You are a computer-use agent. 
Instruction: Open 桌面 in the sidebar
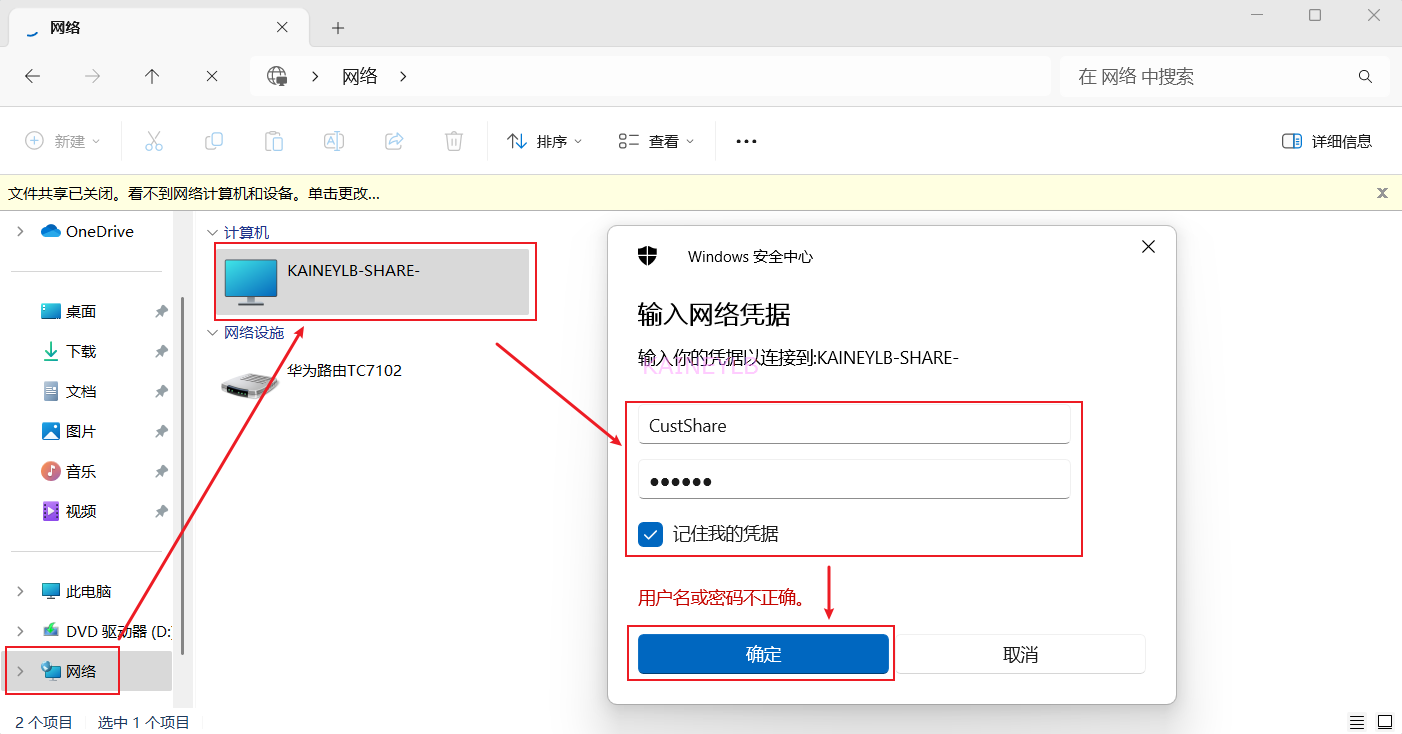pyautogui.click(x=81, y=311)
